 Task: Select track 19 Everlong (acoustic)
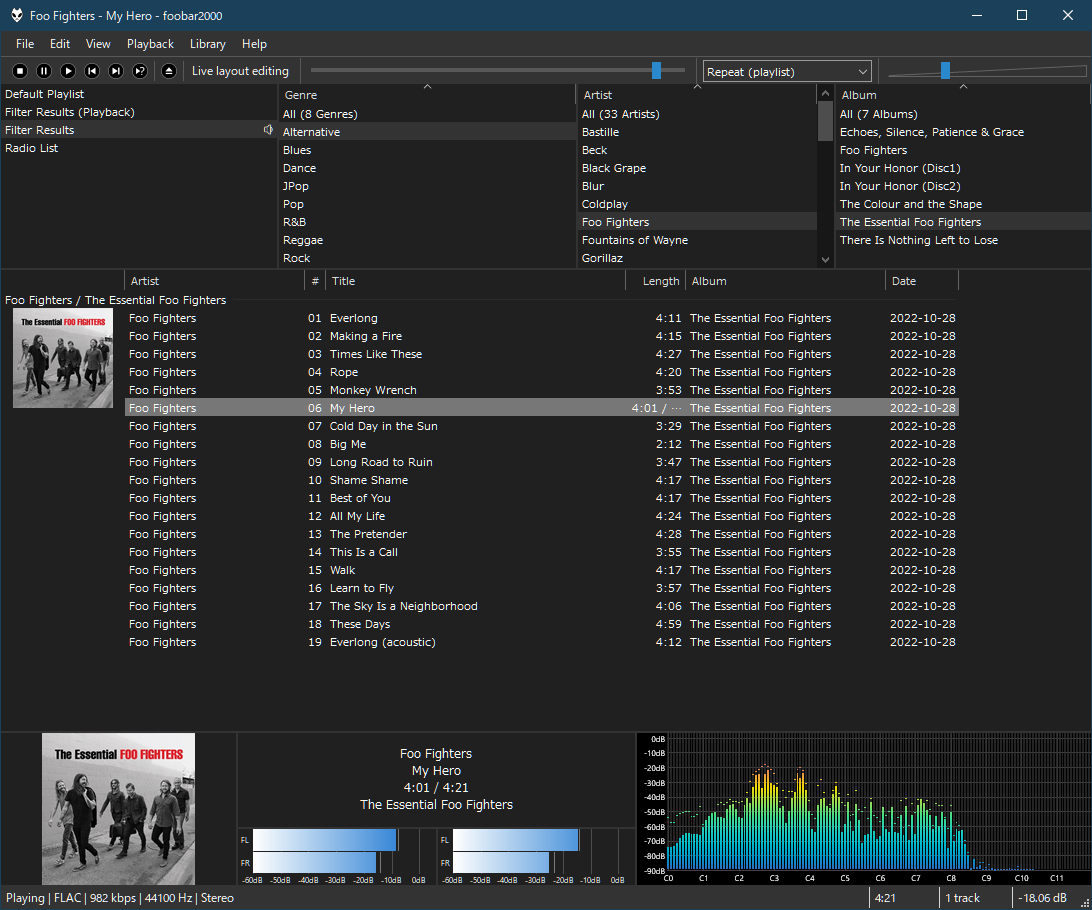tap(542, 643)
